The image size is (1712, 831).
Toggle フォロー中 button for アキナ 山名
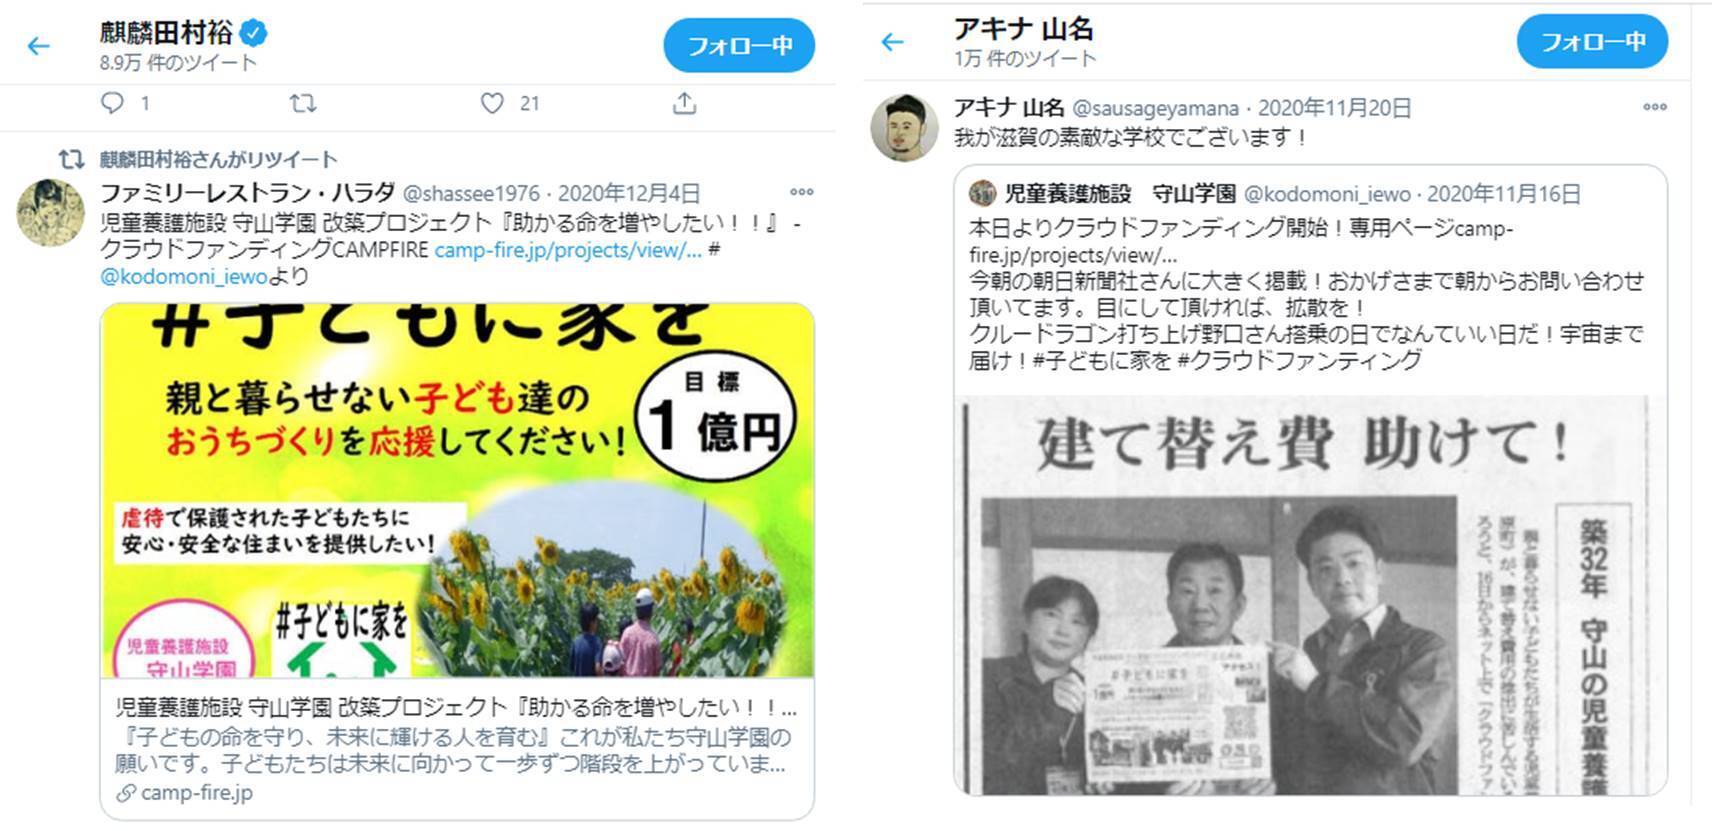[1592, 41]
